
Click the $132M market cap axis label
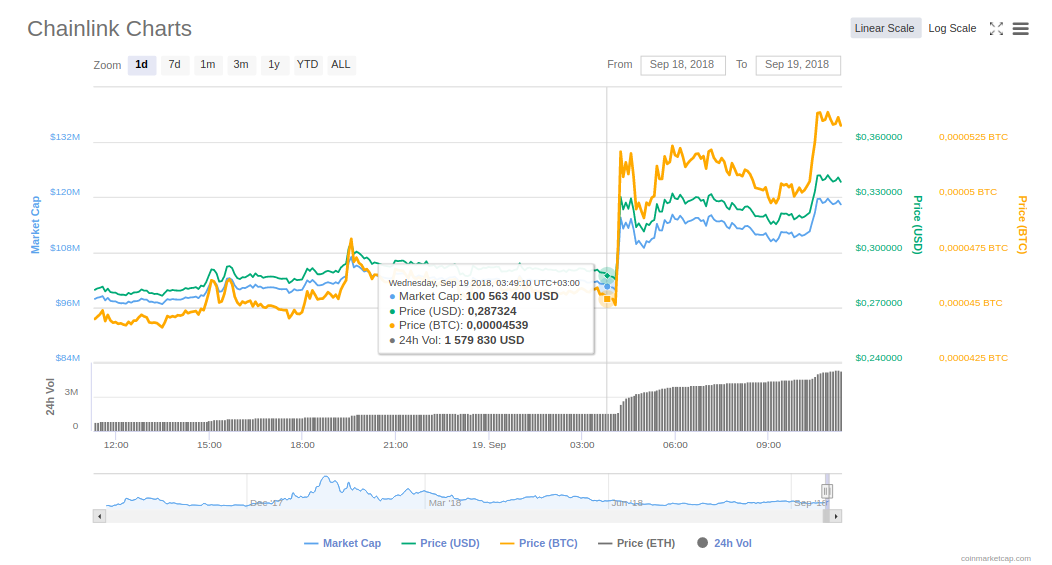(x=65, y=137)
